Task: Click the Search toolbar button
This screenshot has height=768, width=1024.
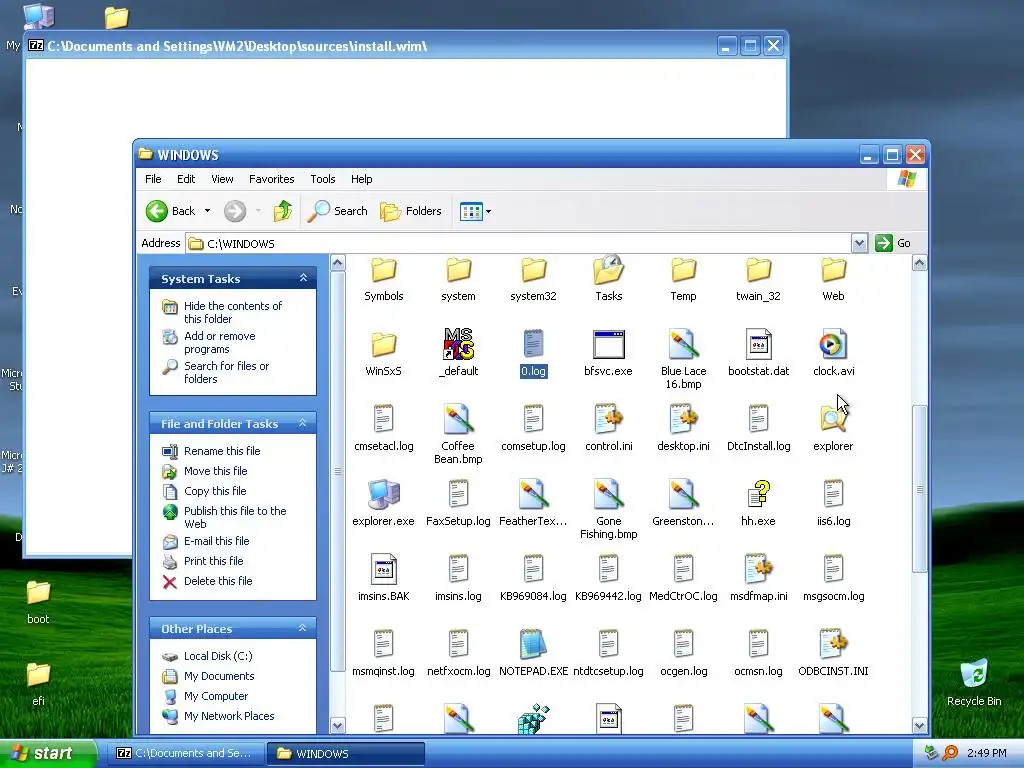Action: pyautogui.click(x=338, y=211)
